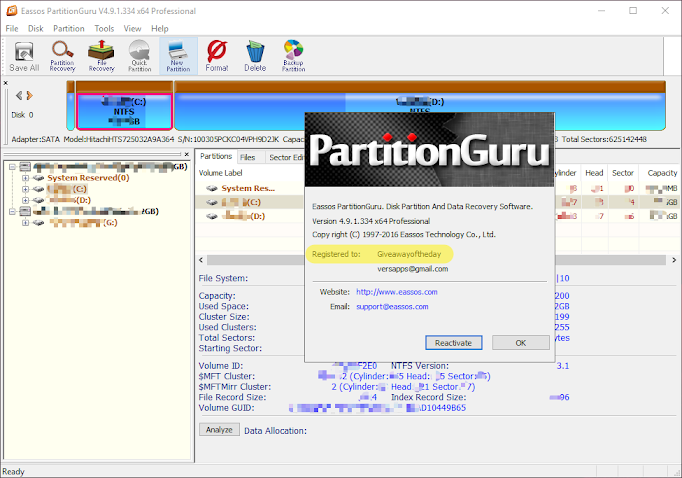Click the Sector column header
Screen dimensions: 682x478
623,173
